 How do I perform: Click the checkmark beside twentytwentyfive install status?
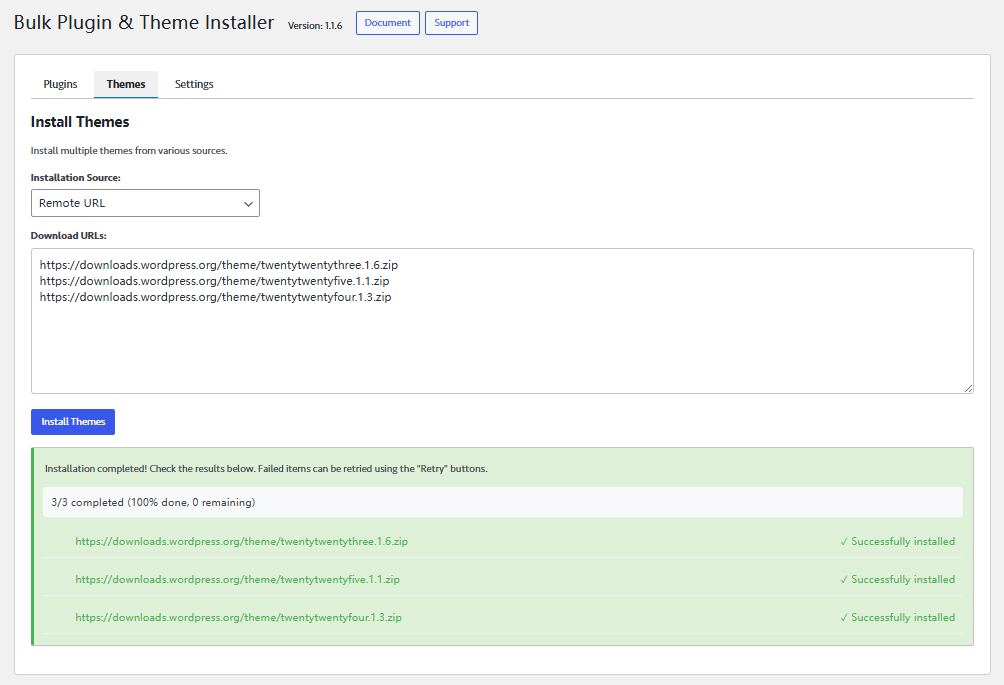tap(844, 580)
